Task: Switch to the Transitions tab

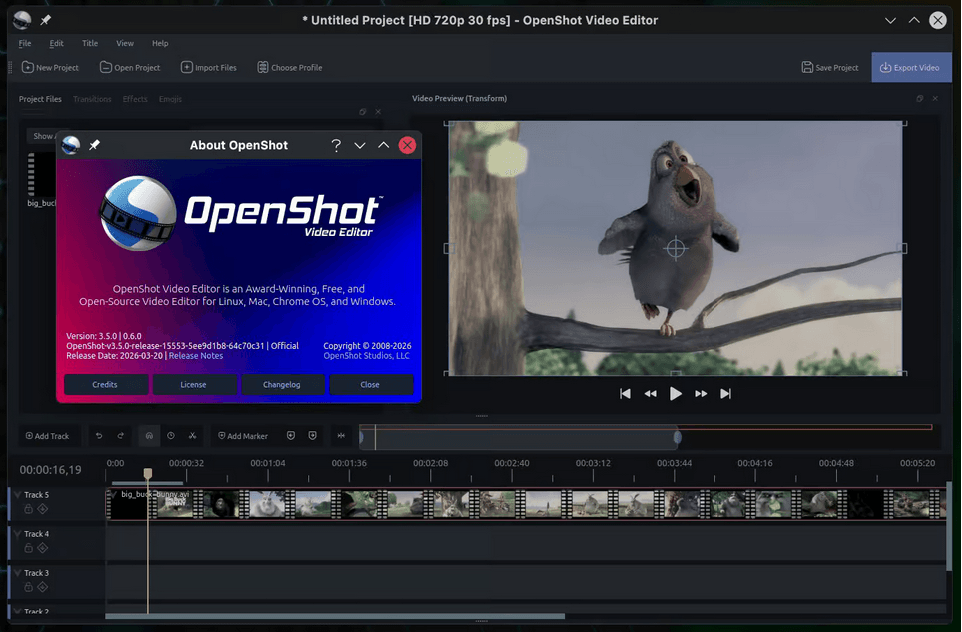Action: point(92,99)
